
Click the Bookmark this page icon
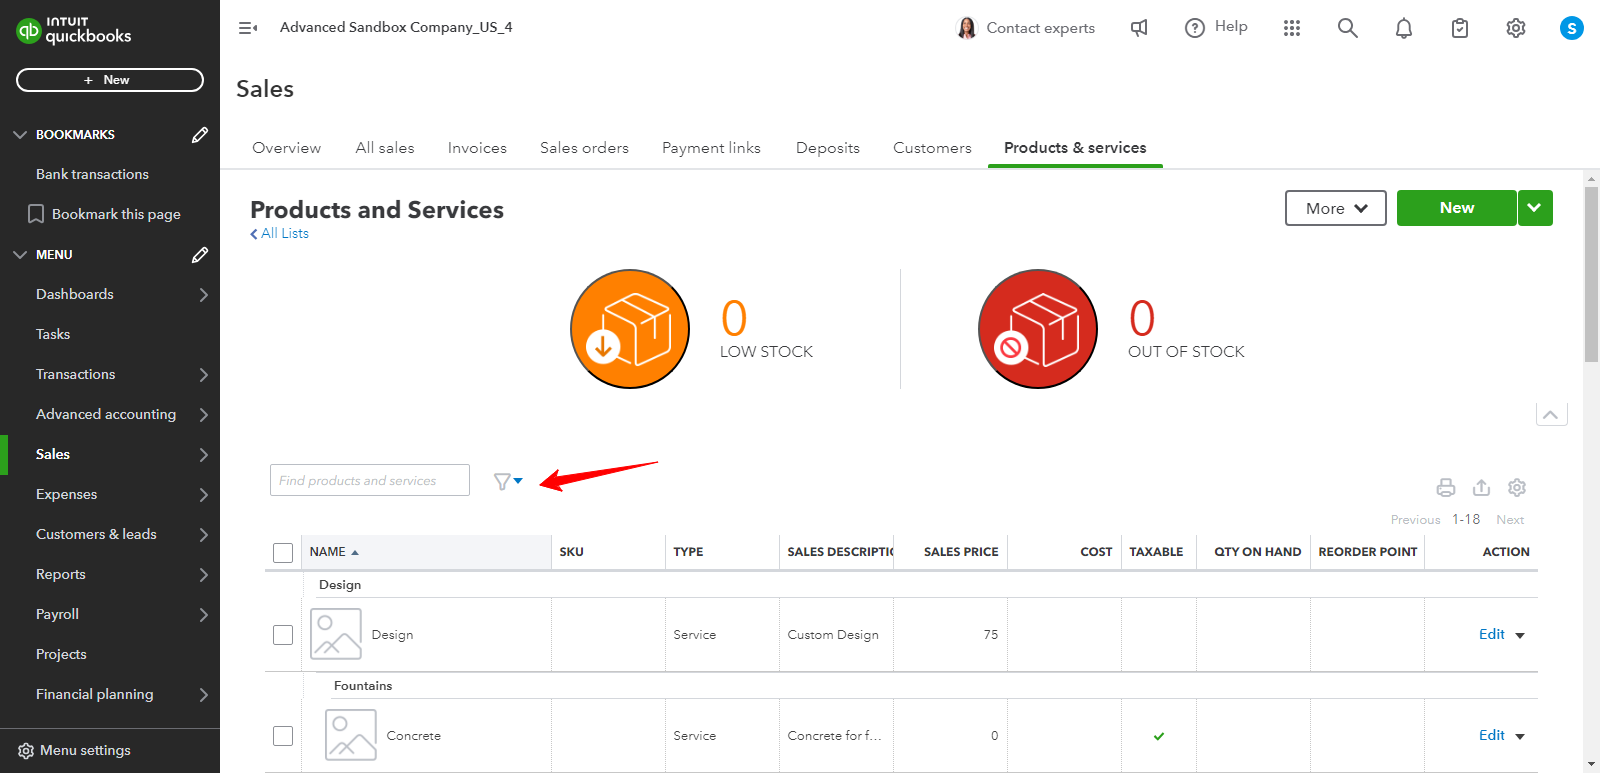[x=36, y=214]
